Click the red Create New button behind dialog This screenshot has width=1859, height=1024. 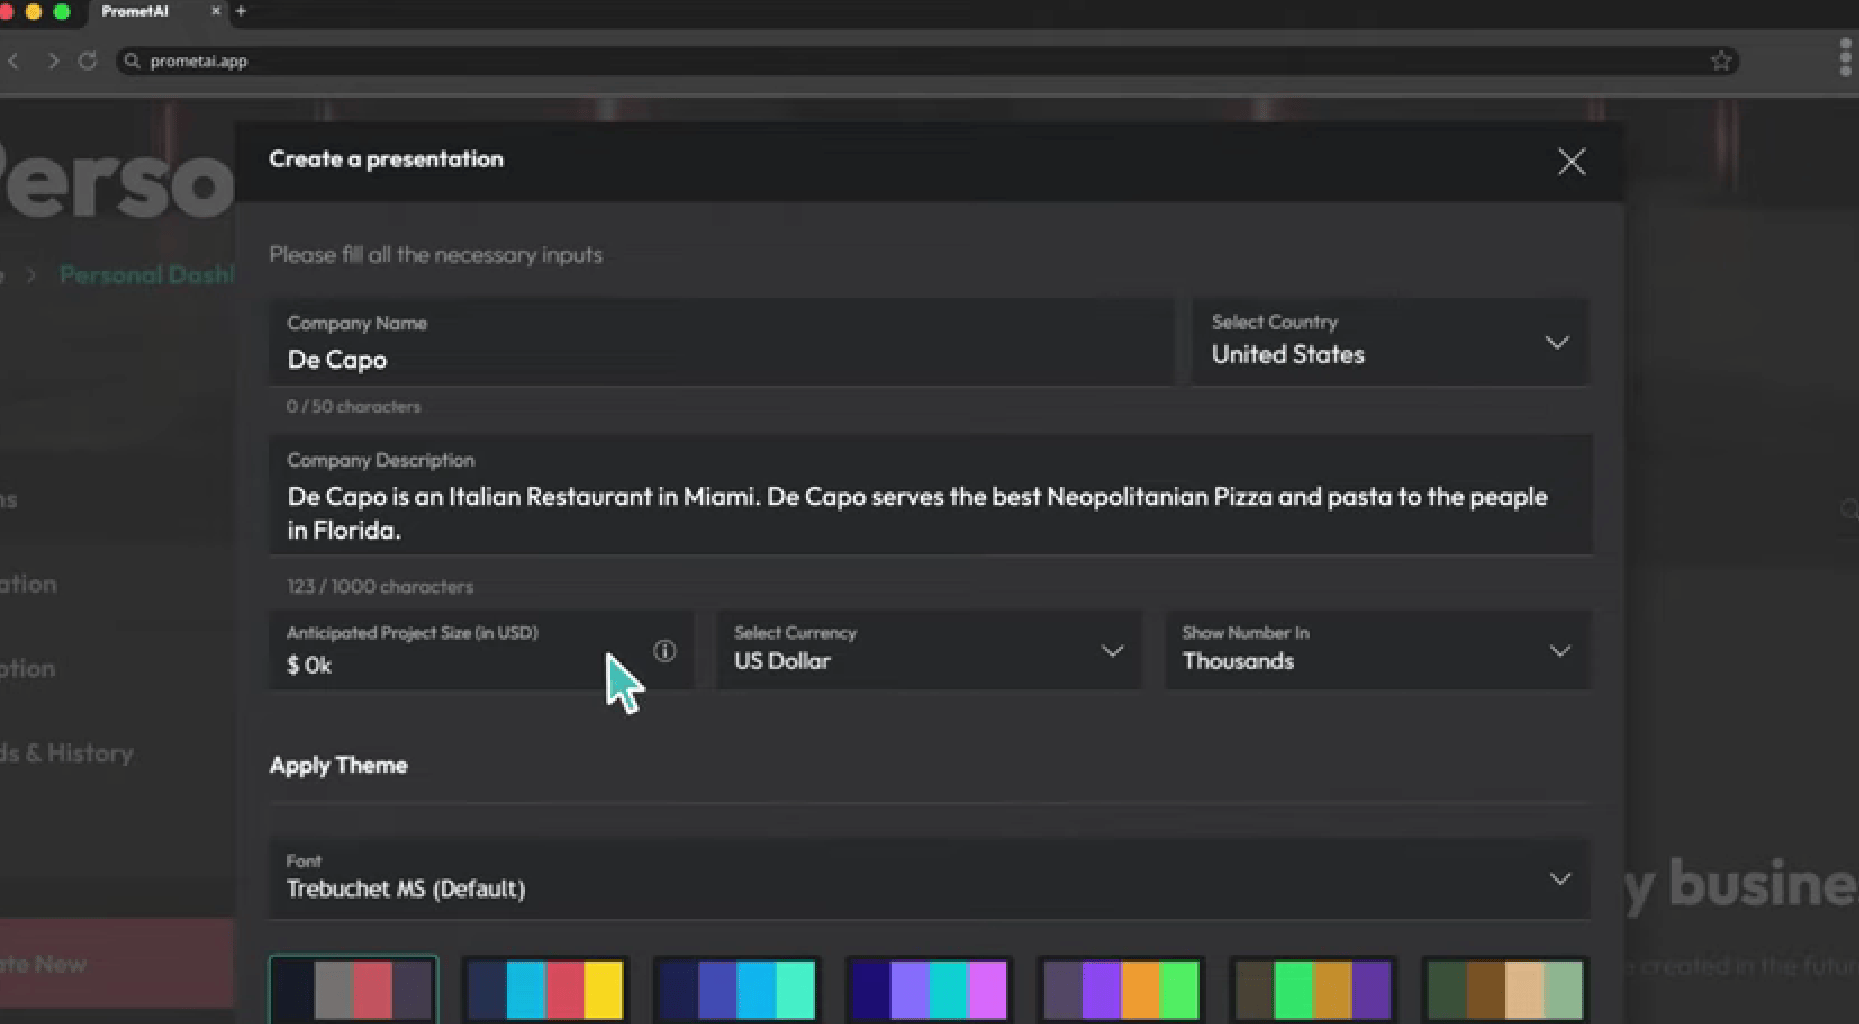(x=117, y=964)
